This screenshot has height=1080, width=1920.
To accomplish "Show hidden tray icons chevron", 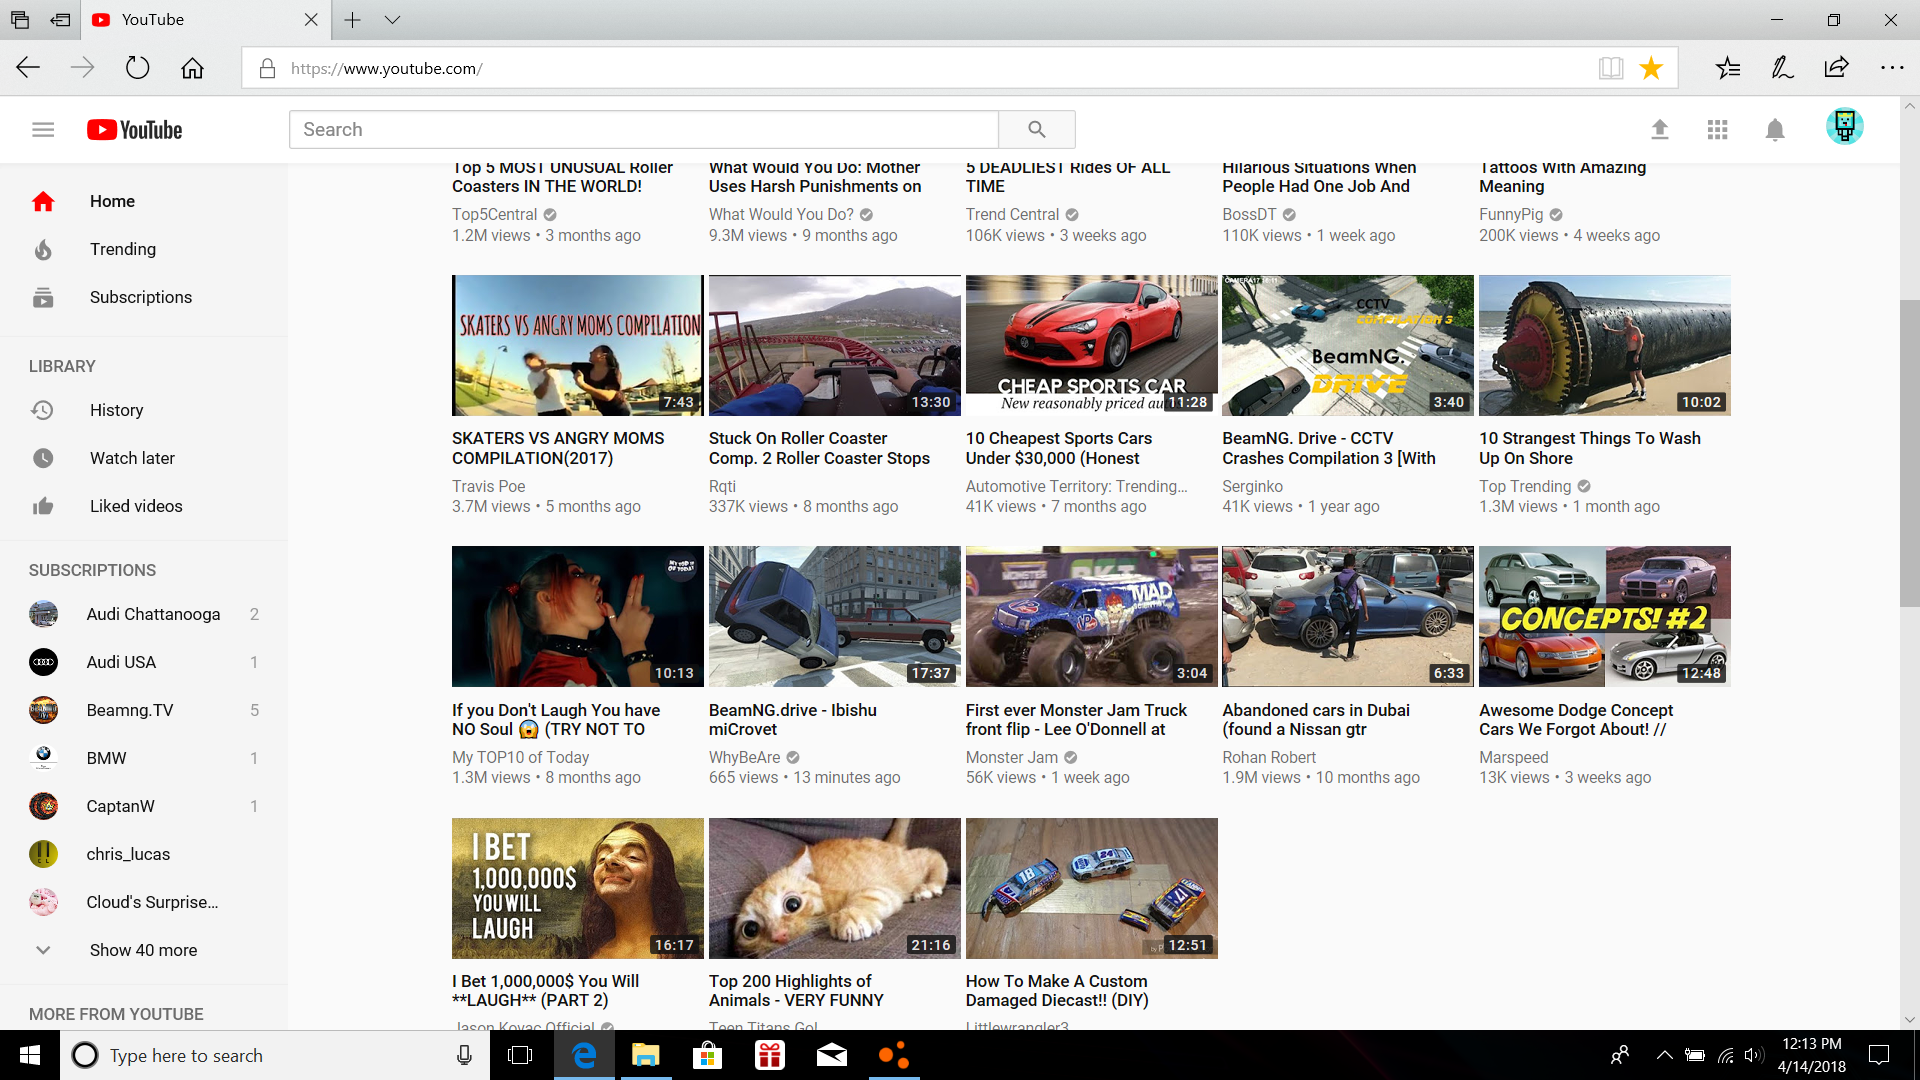I will [x=1664, y=1055].
